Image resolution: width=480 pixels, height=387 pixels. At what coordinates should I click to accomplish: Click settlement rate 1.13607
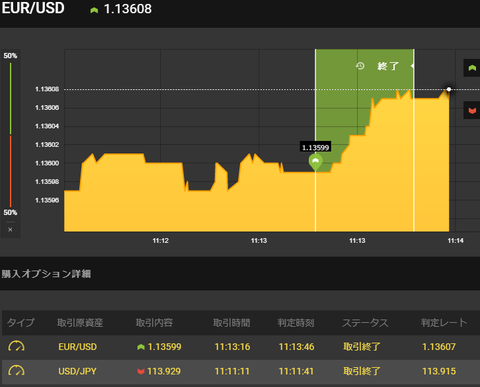439,347
